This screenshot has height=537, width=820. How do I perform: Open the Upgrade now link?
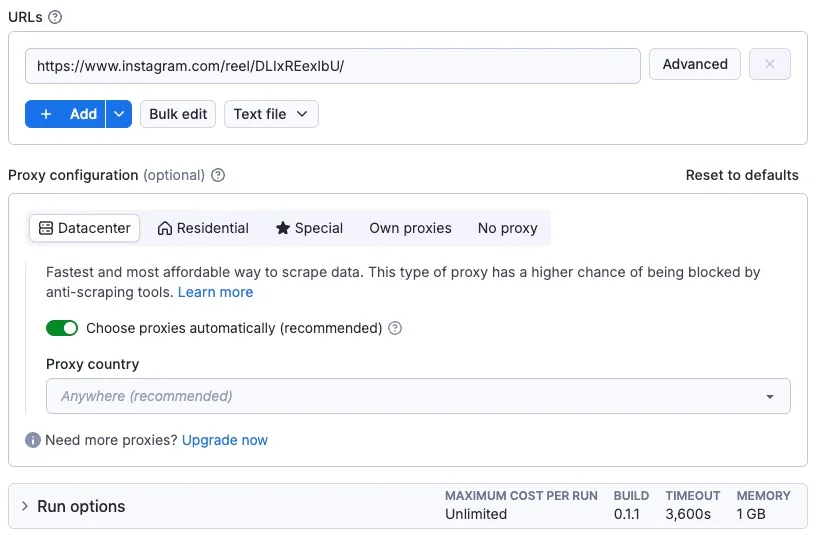coord(224,440)
